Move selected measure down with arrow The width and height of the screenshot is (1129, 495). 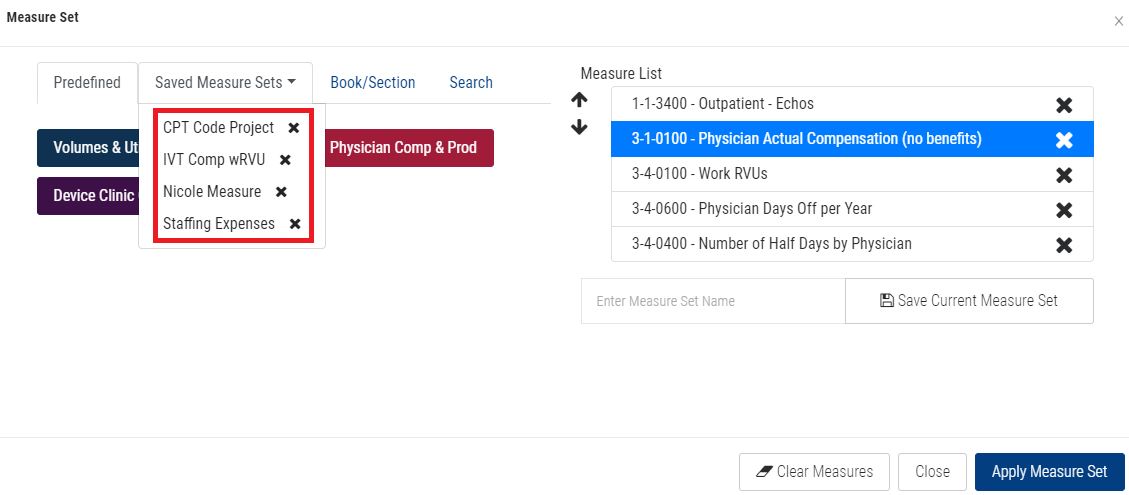(579, 127)
